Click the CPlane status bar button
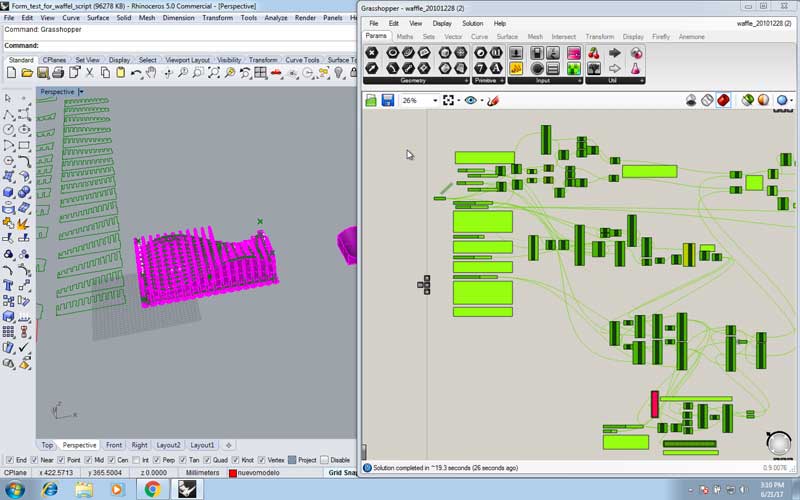The image size is (800, 500). (x=16, y=473)
